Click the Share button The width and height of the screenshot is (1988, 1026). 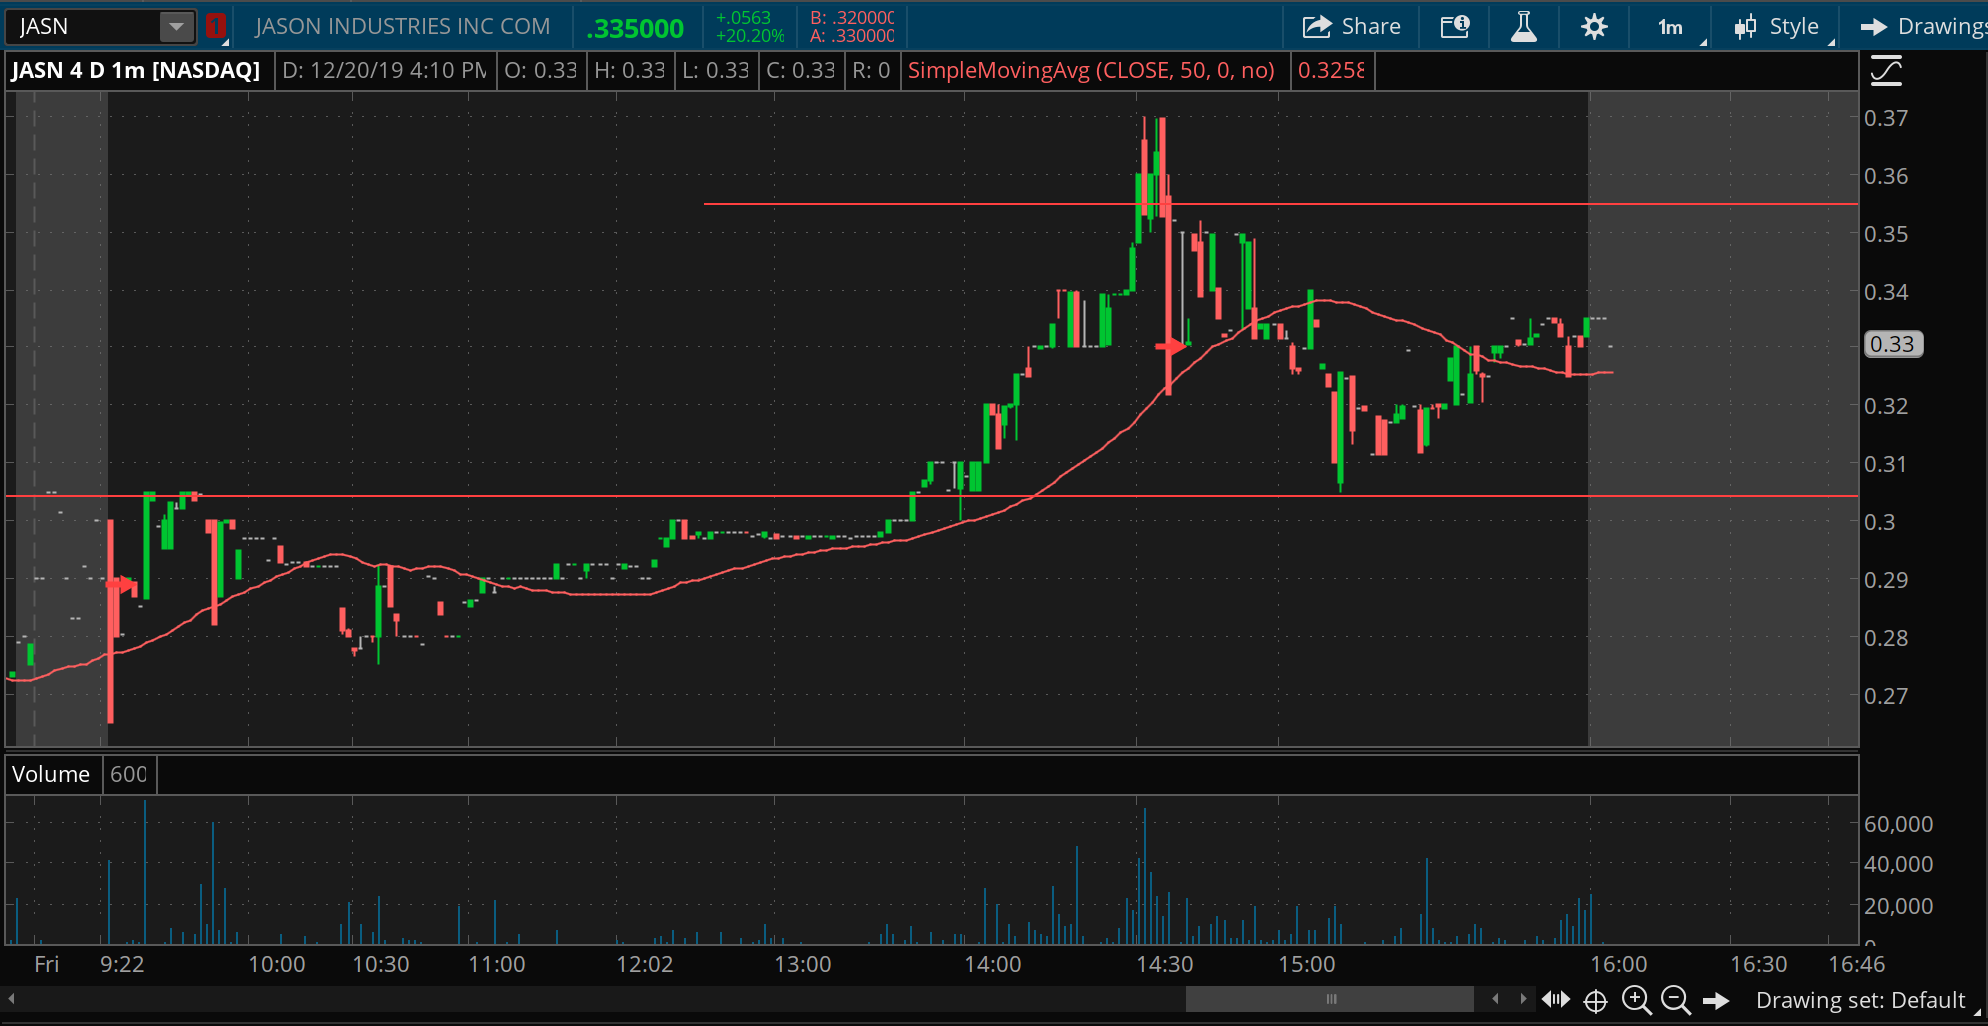(1351, 27)
